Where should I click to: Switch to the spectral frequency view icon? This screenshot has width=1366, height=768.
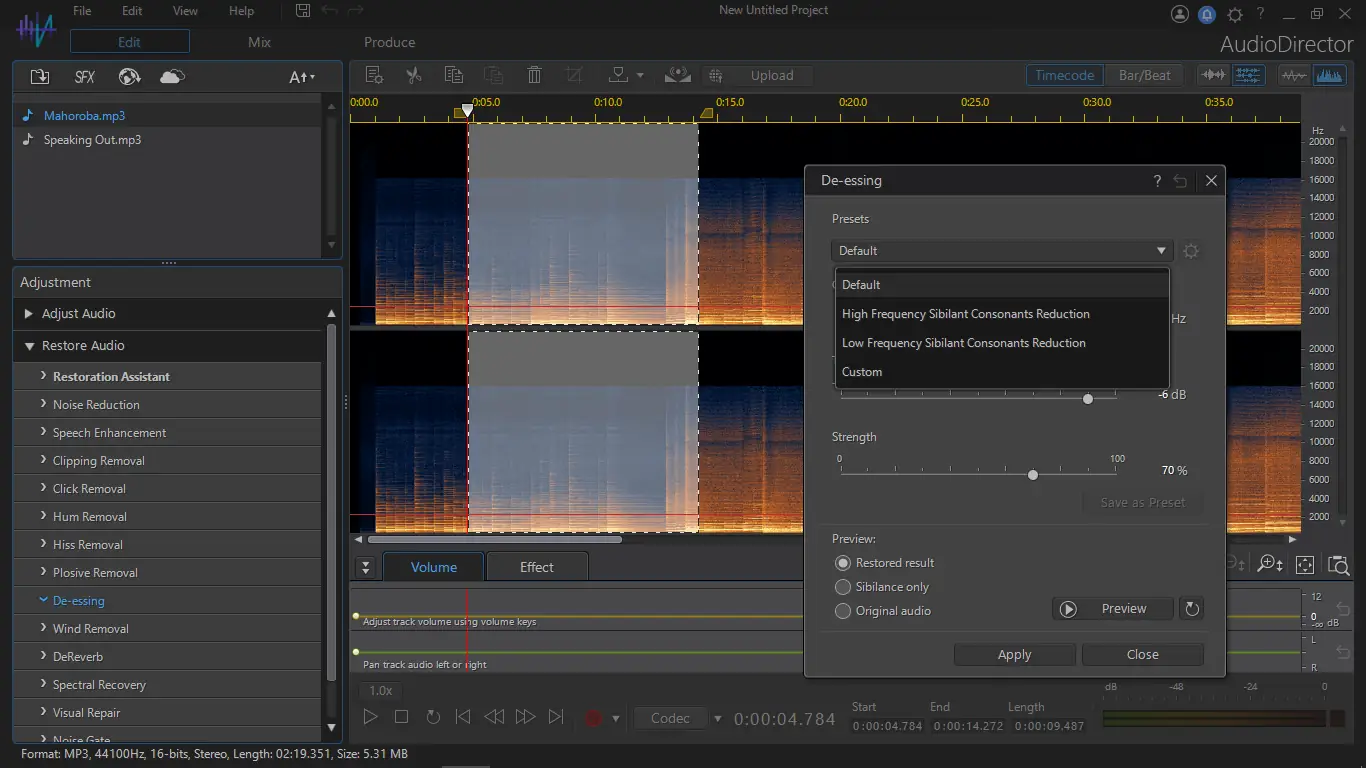point(1329,75)
